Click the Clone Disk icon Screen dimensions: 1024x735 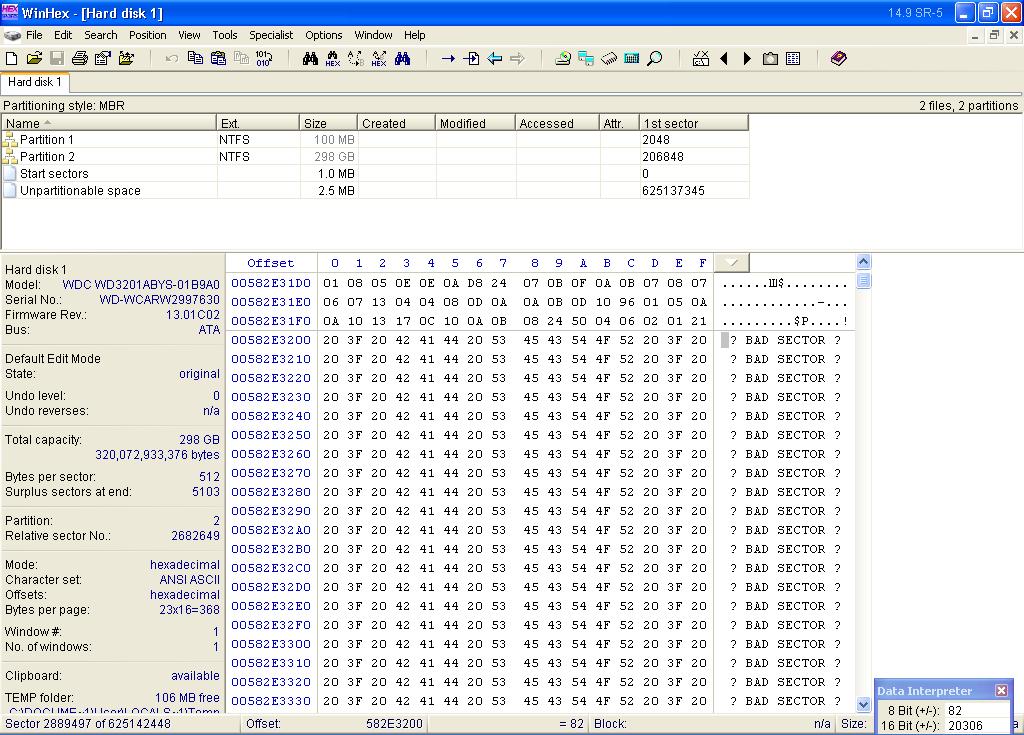coord(586,59)
